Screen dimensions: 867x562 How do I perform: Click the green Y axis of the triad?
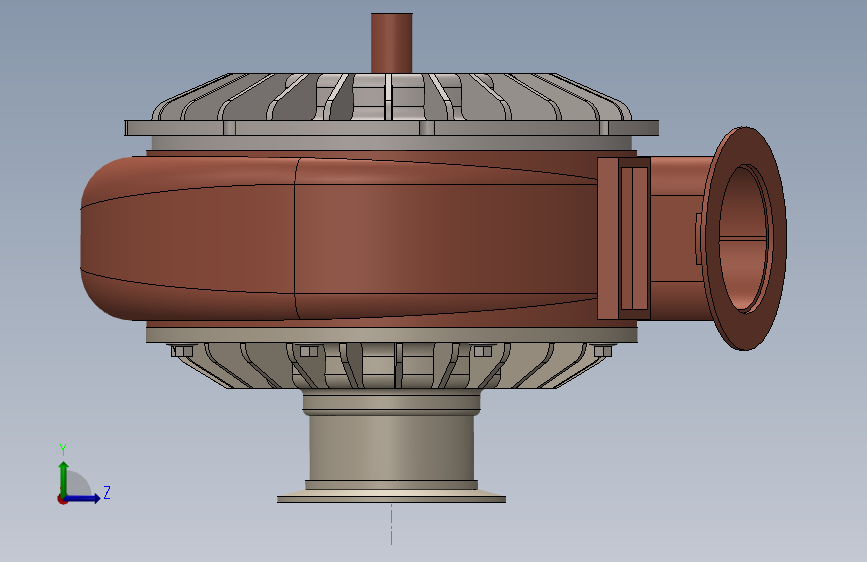click(64, 479)
